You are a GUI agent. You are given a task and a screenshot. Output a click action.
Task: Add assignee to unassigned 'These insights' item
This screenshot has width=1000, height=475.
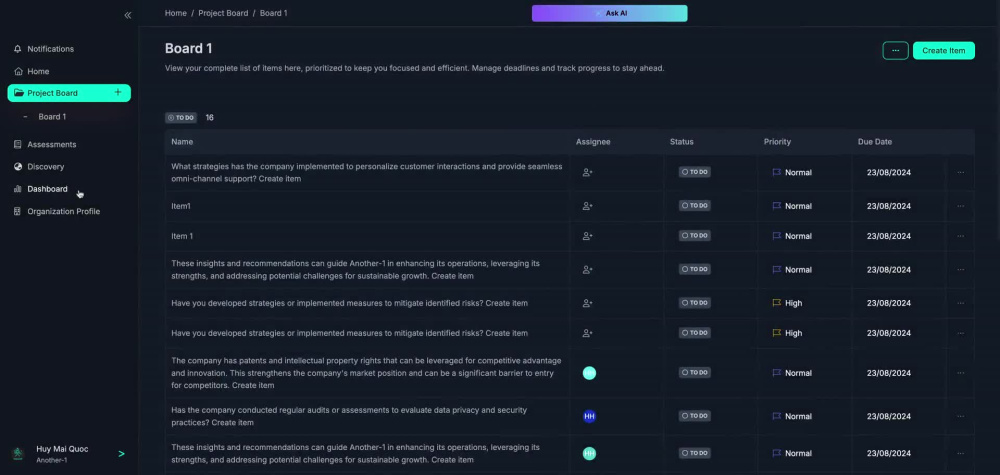click(x=588, y=270)
